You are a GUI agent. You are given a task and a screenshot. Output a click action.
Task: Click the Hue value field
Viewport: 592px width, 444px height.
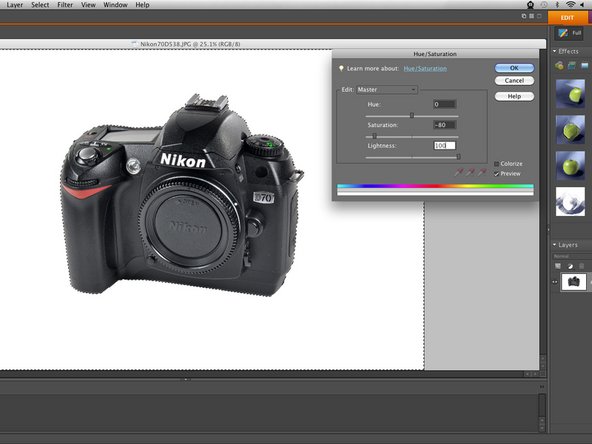tap(445, 104)
